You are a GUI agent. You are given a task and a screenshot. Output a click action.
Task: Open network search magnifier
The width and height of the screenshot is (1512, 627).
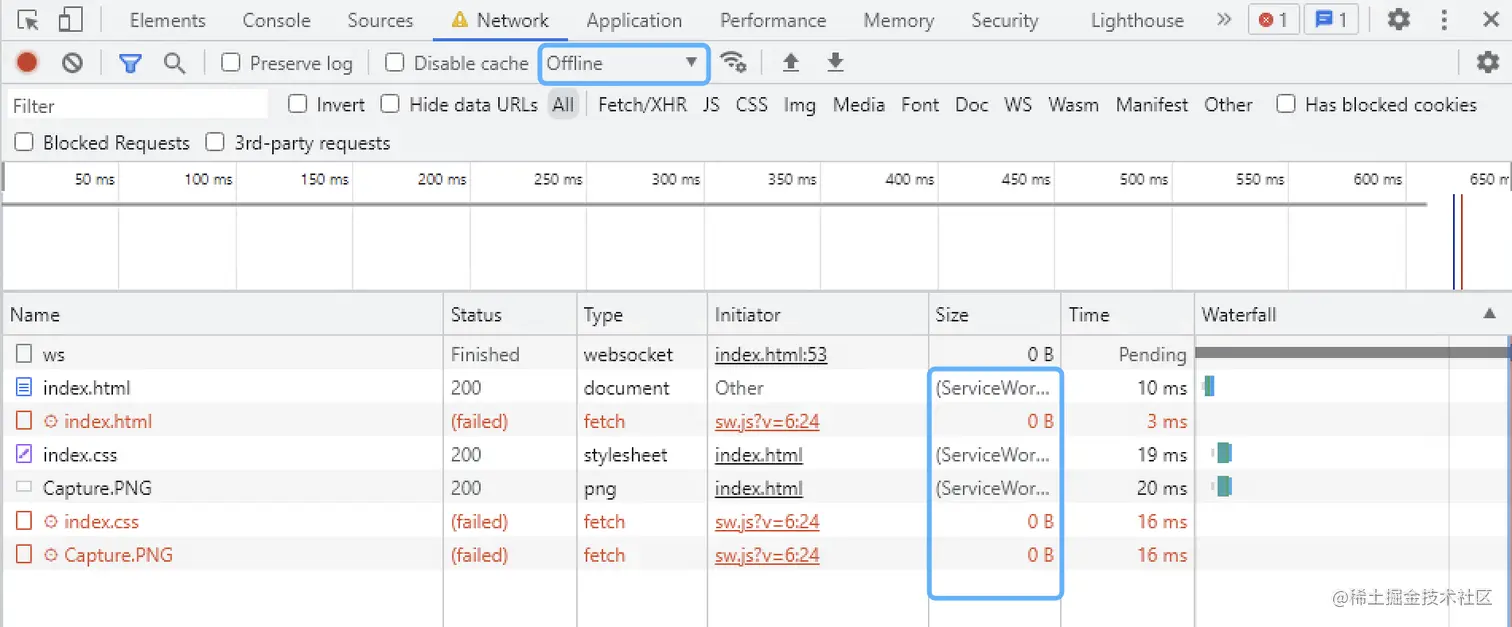(x=175, y=63)
